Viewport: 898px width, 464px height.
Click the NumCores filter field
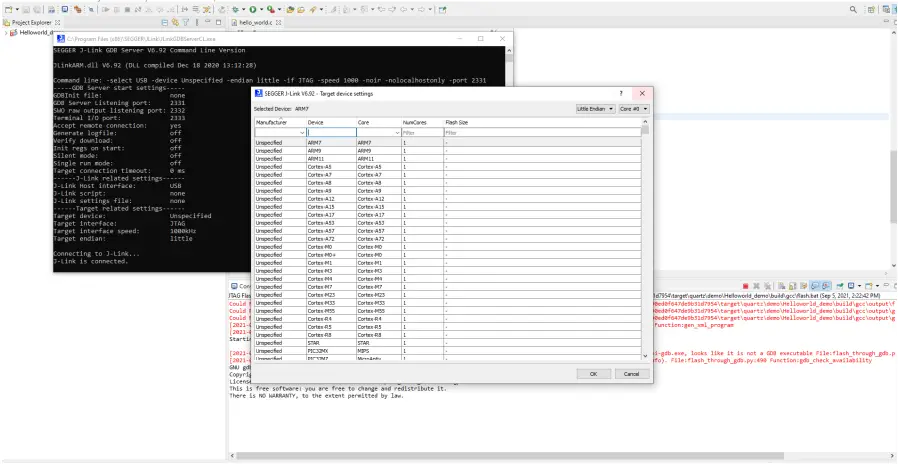point(422,132)
